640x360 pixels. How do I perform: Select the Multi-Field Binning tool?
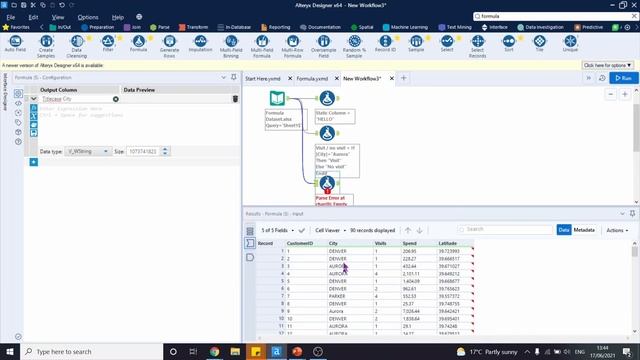[x=231, y=46]
